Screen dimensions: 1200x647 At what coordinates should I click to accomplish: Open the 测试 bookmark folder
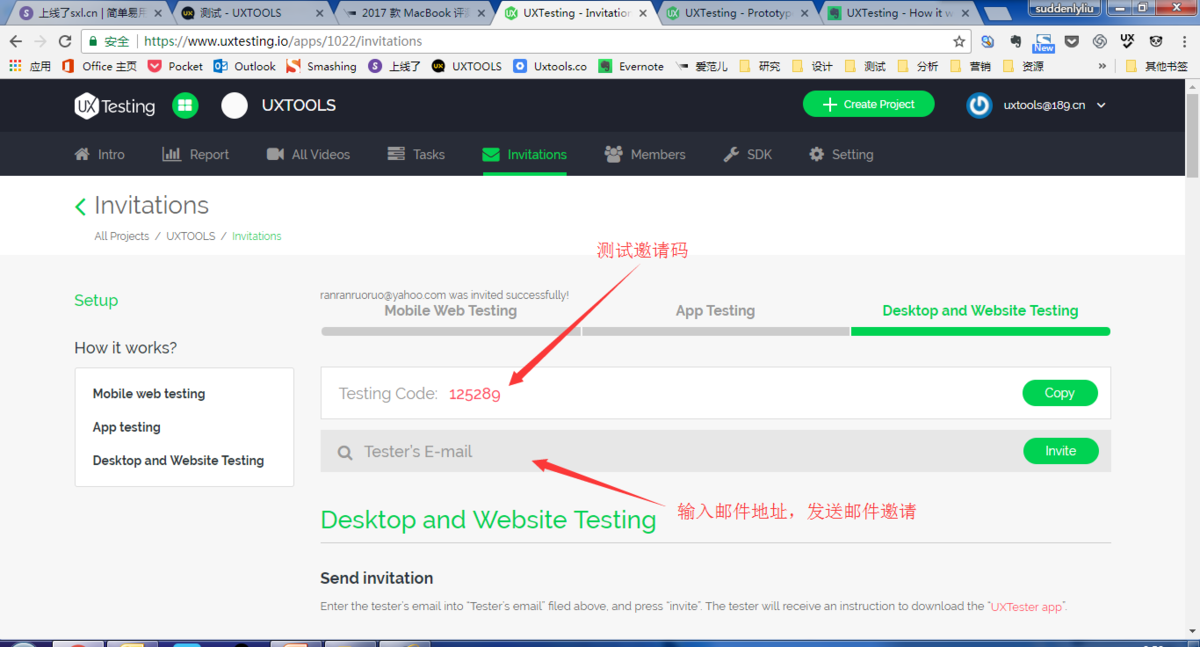865,66
